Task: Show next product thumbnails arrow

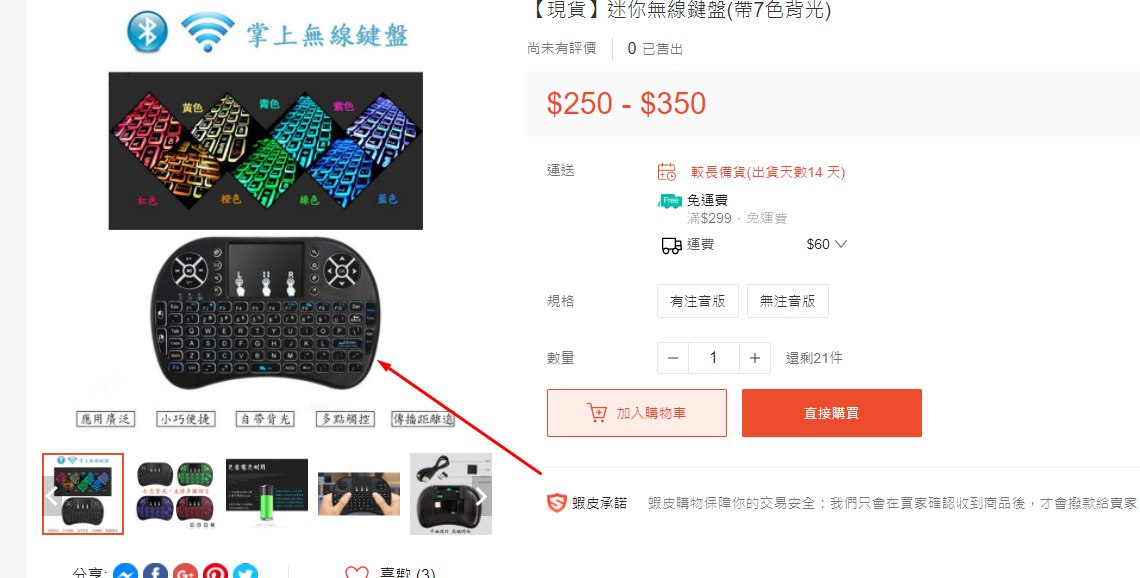Action: click(481, 497)
